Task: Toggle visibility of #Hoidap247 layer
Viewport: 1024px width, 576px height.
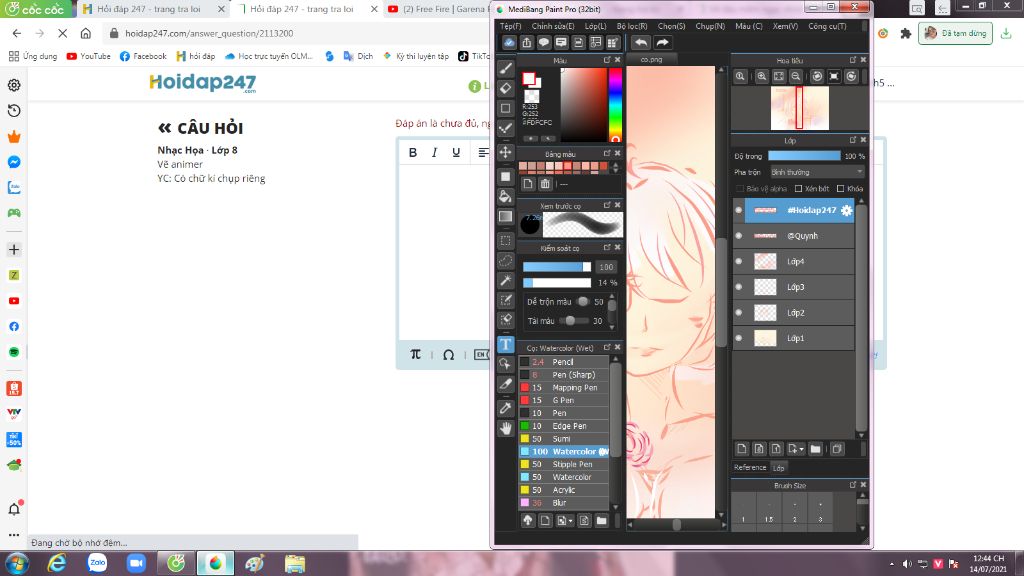Action: [x=739, y=210]
